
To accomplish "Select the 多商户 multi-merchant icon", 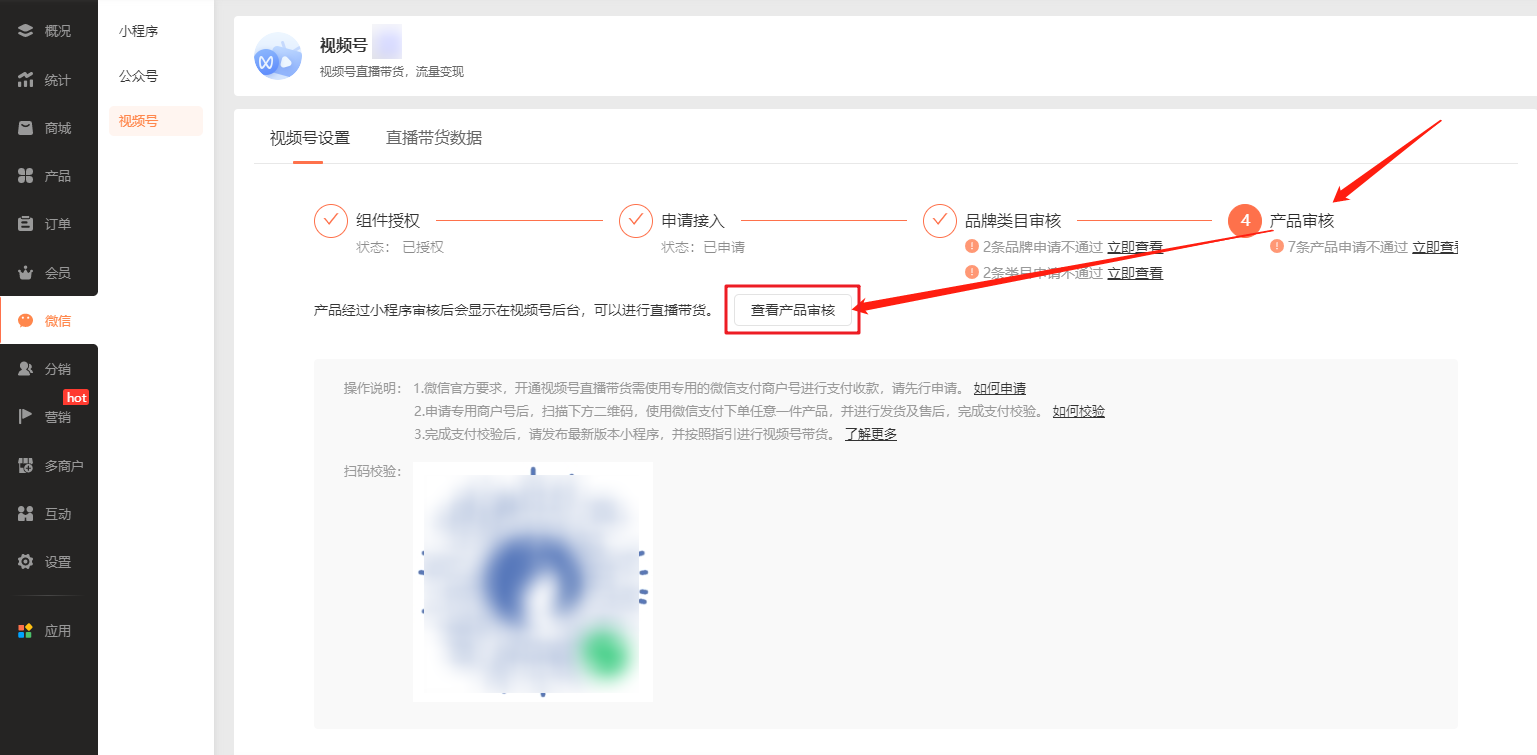I will 26,466.
